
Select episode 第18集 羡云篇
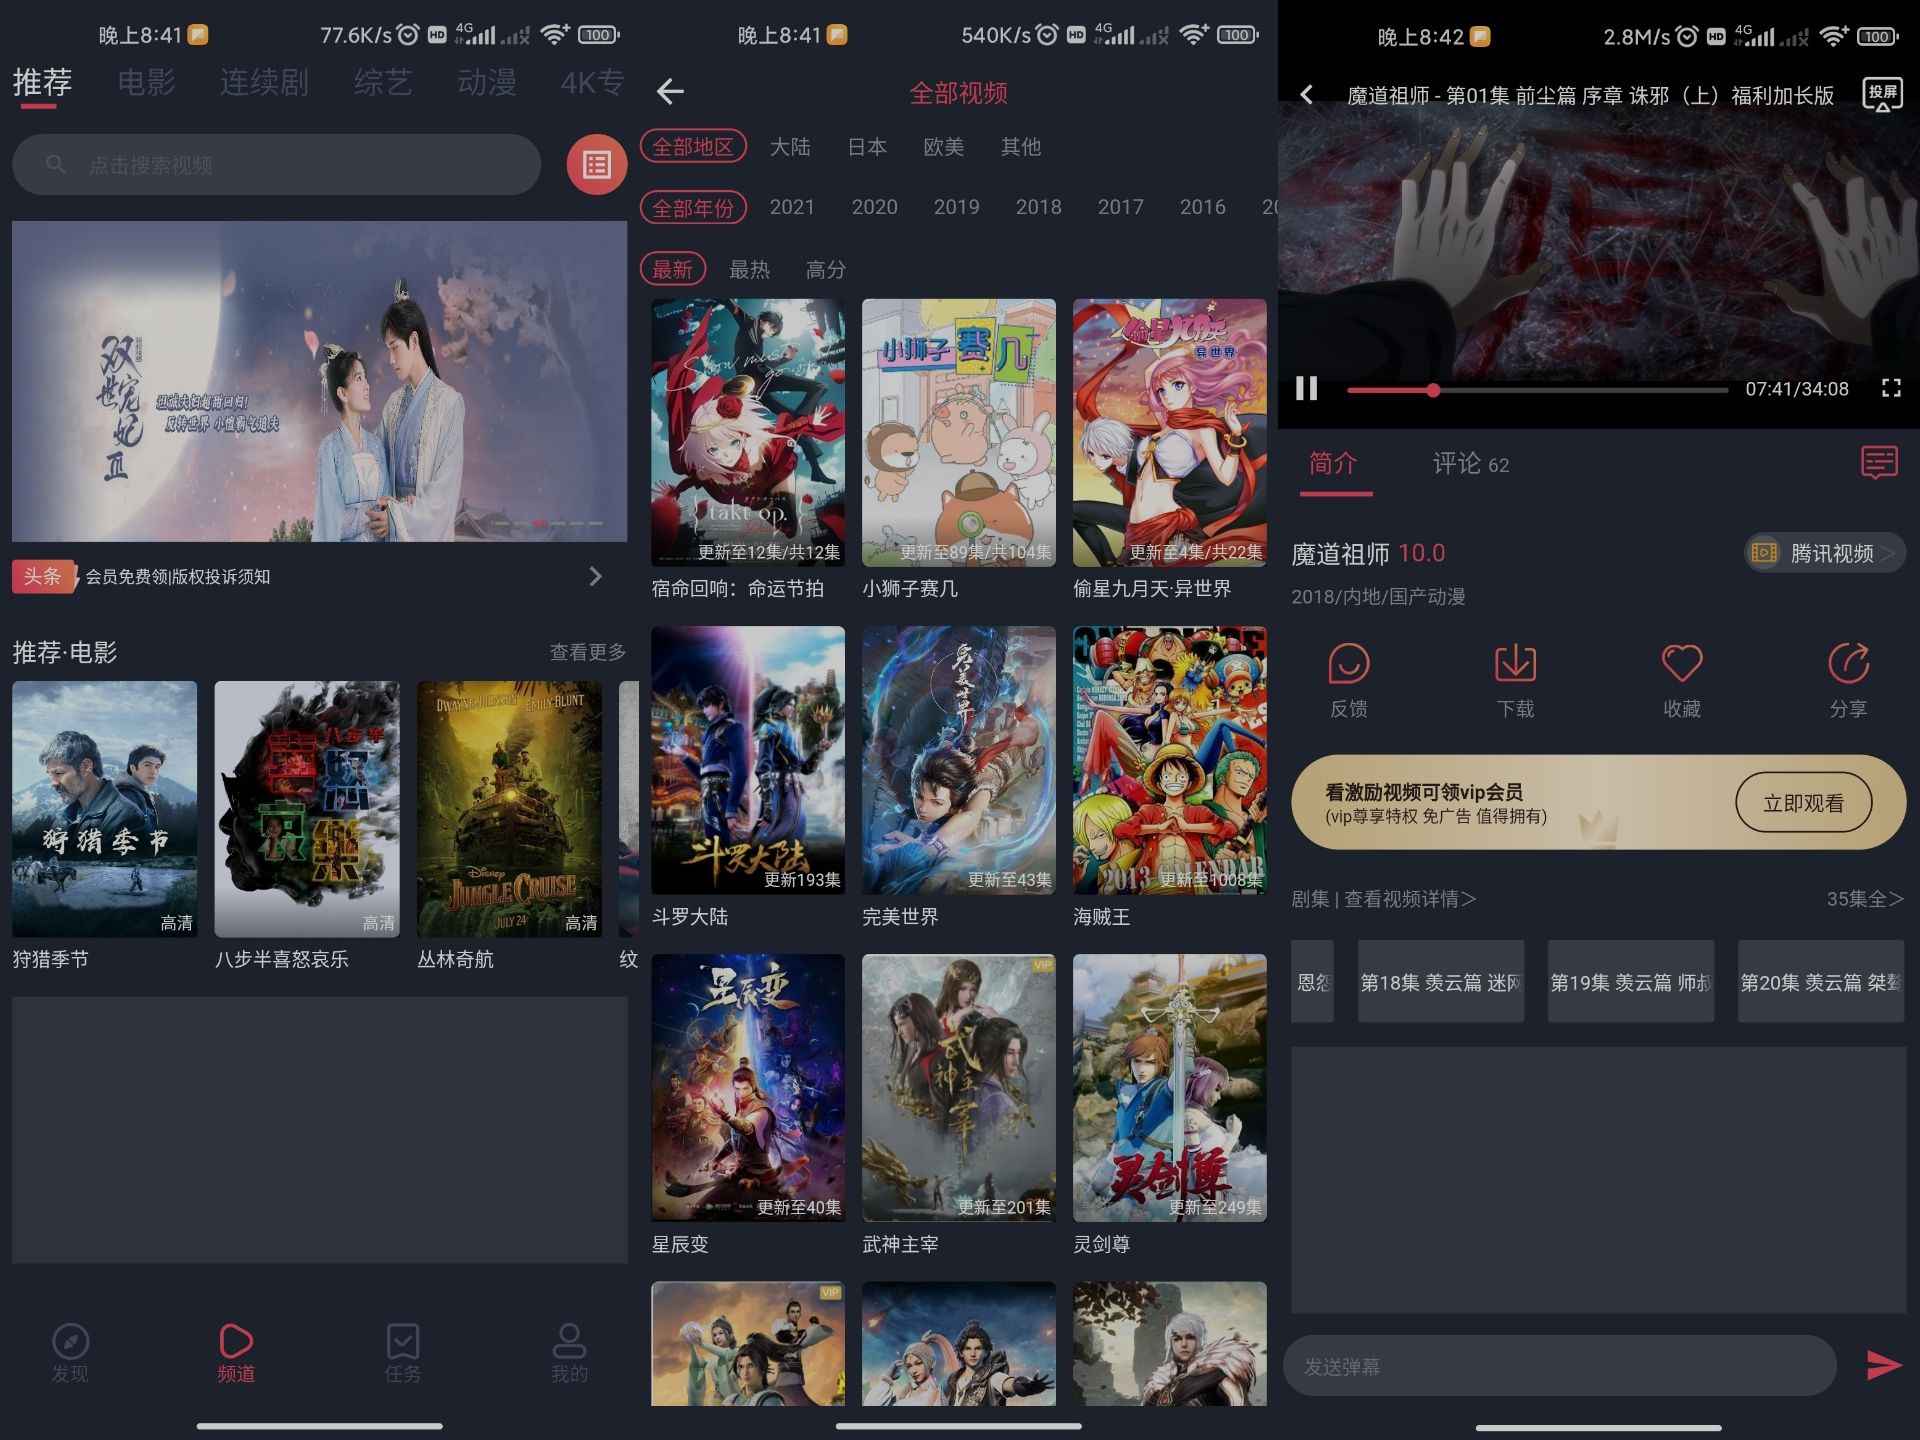coord(1440,980)
